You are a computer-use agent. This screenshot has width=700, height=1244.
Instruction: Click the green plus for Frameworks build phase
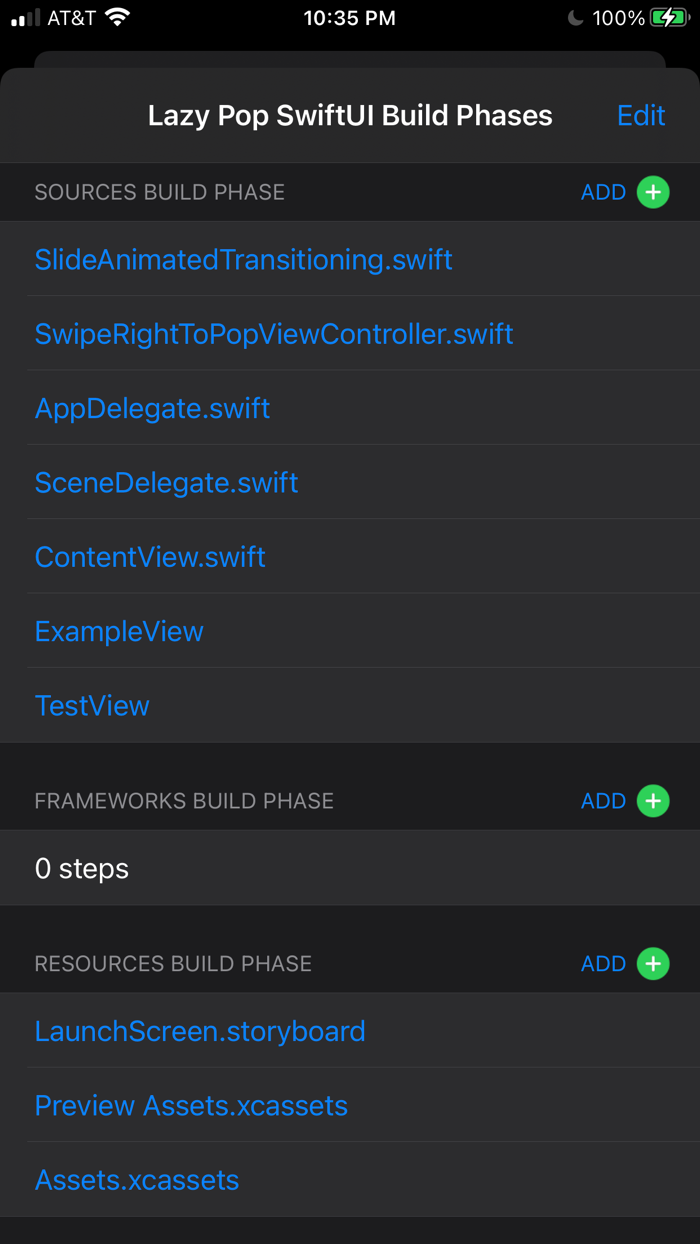pyautogui.click(x=653, y=801)
